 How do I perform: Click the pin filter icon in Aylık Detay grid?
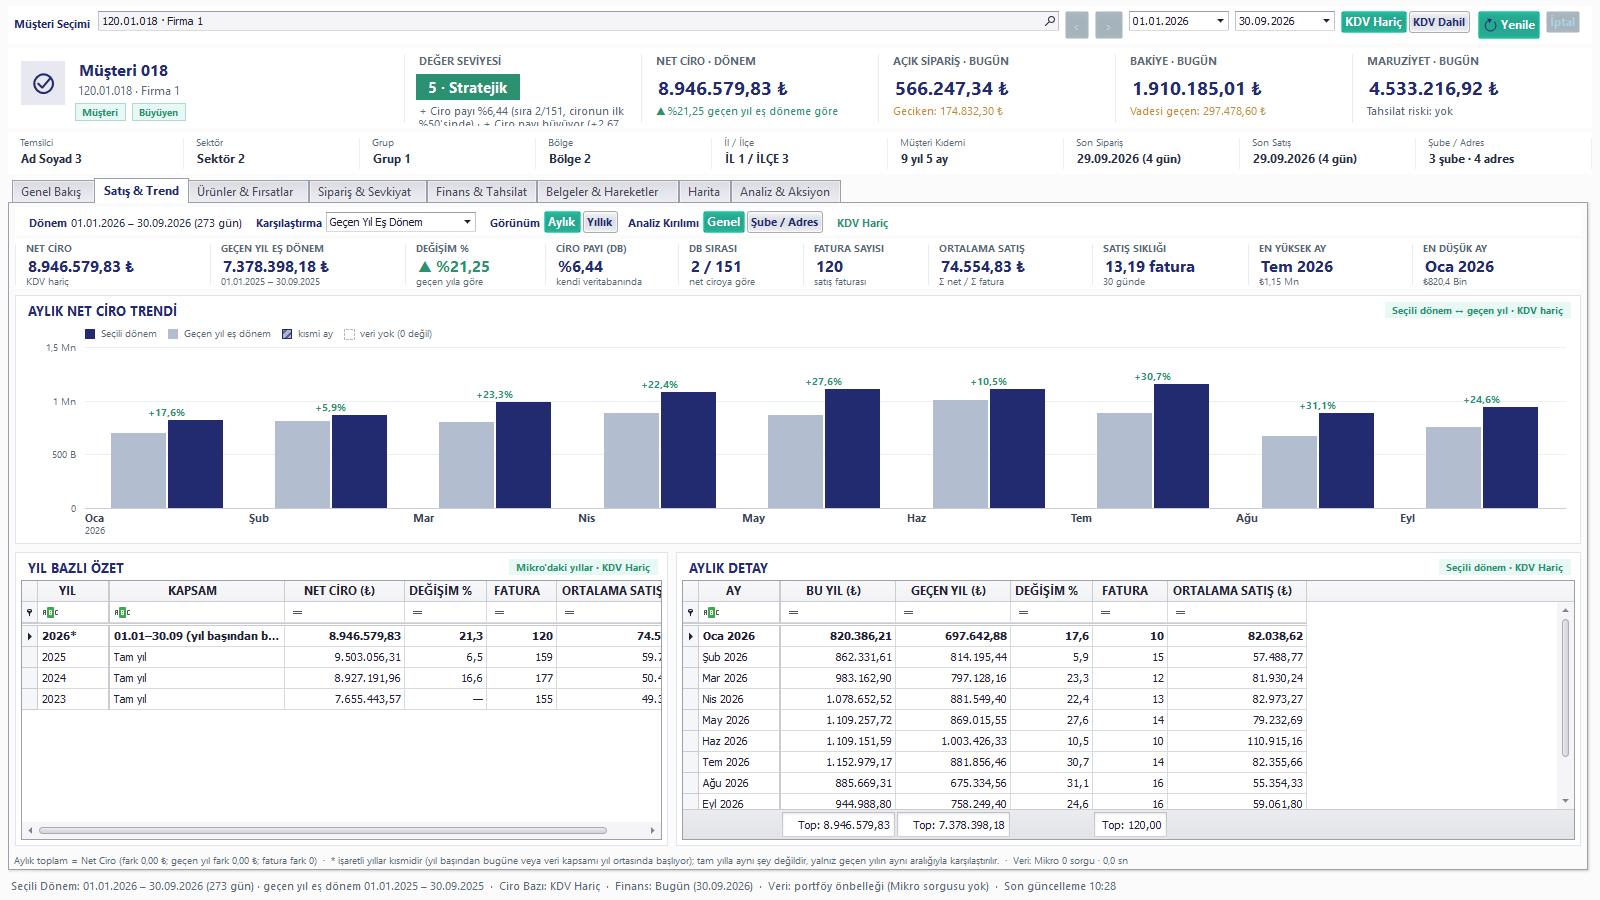(x=690, y=612)
